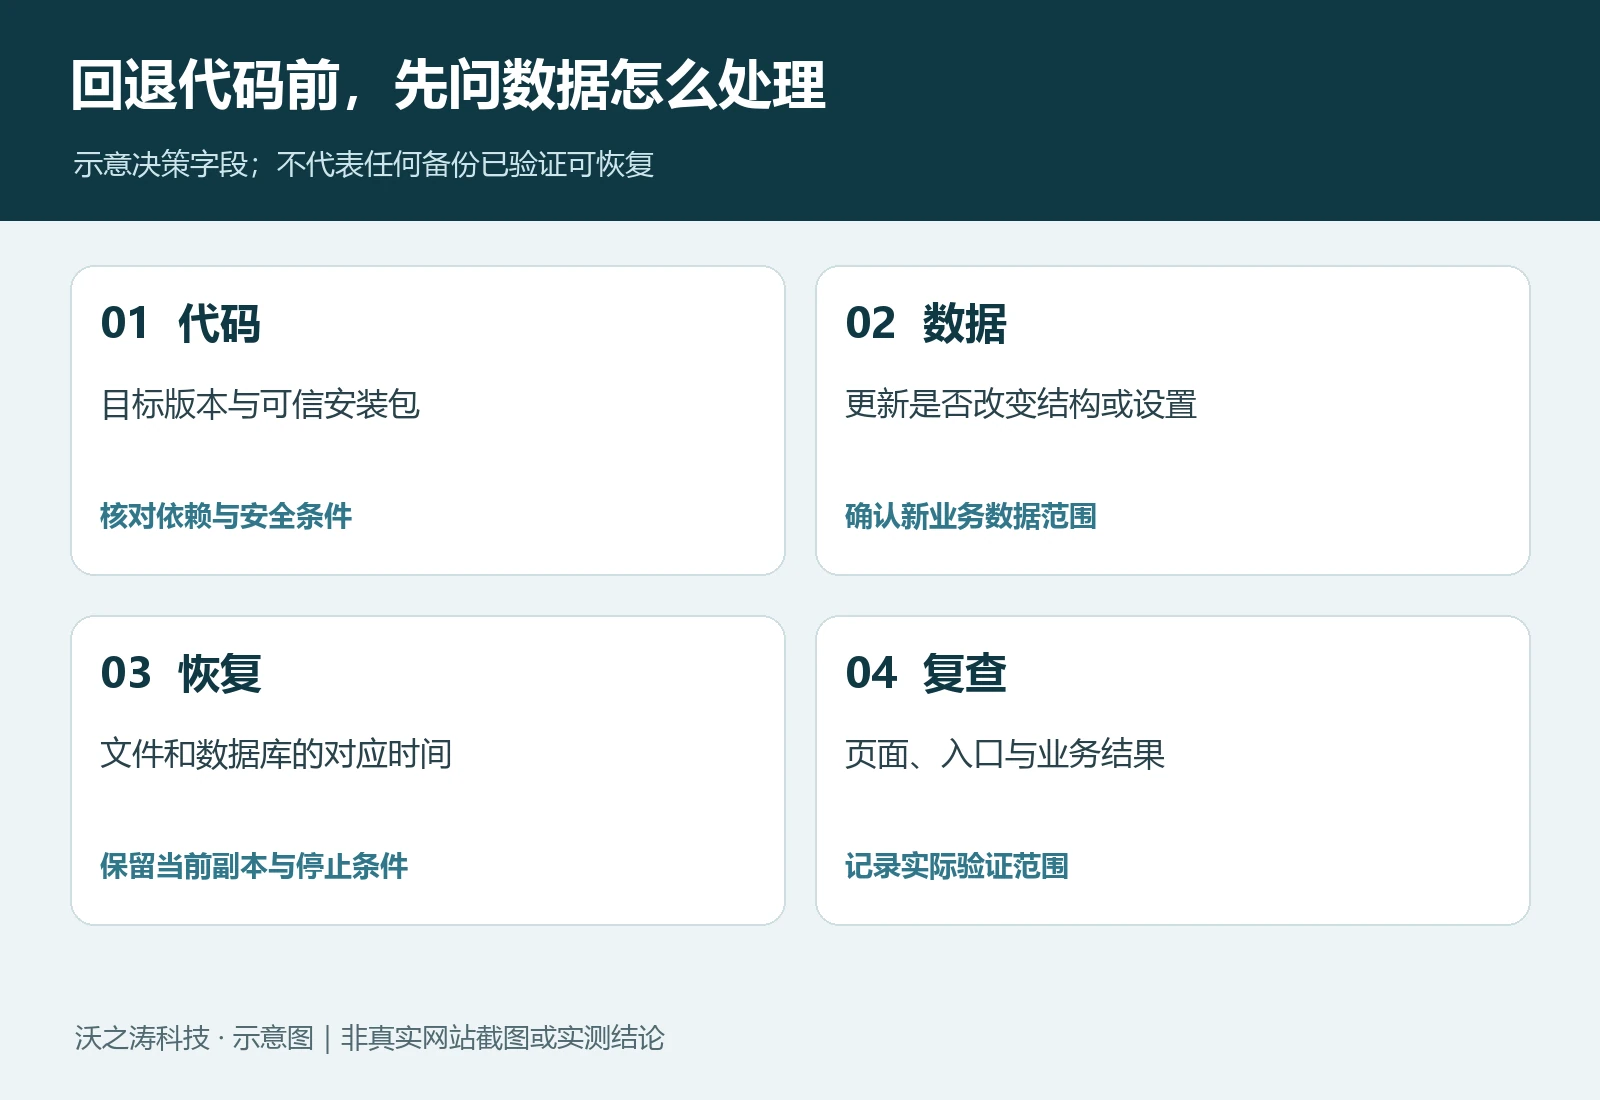Click the text 目标版本与可信安装包
The width and height of the screenshot is (1600, 1100).
pyautogui.click(x=260, y=404)
